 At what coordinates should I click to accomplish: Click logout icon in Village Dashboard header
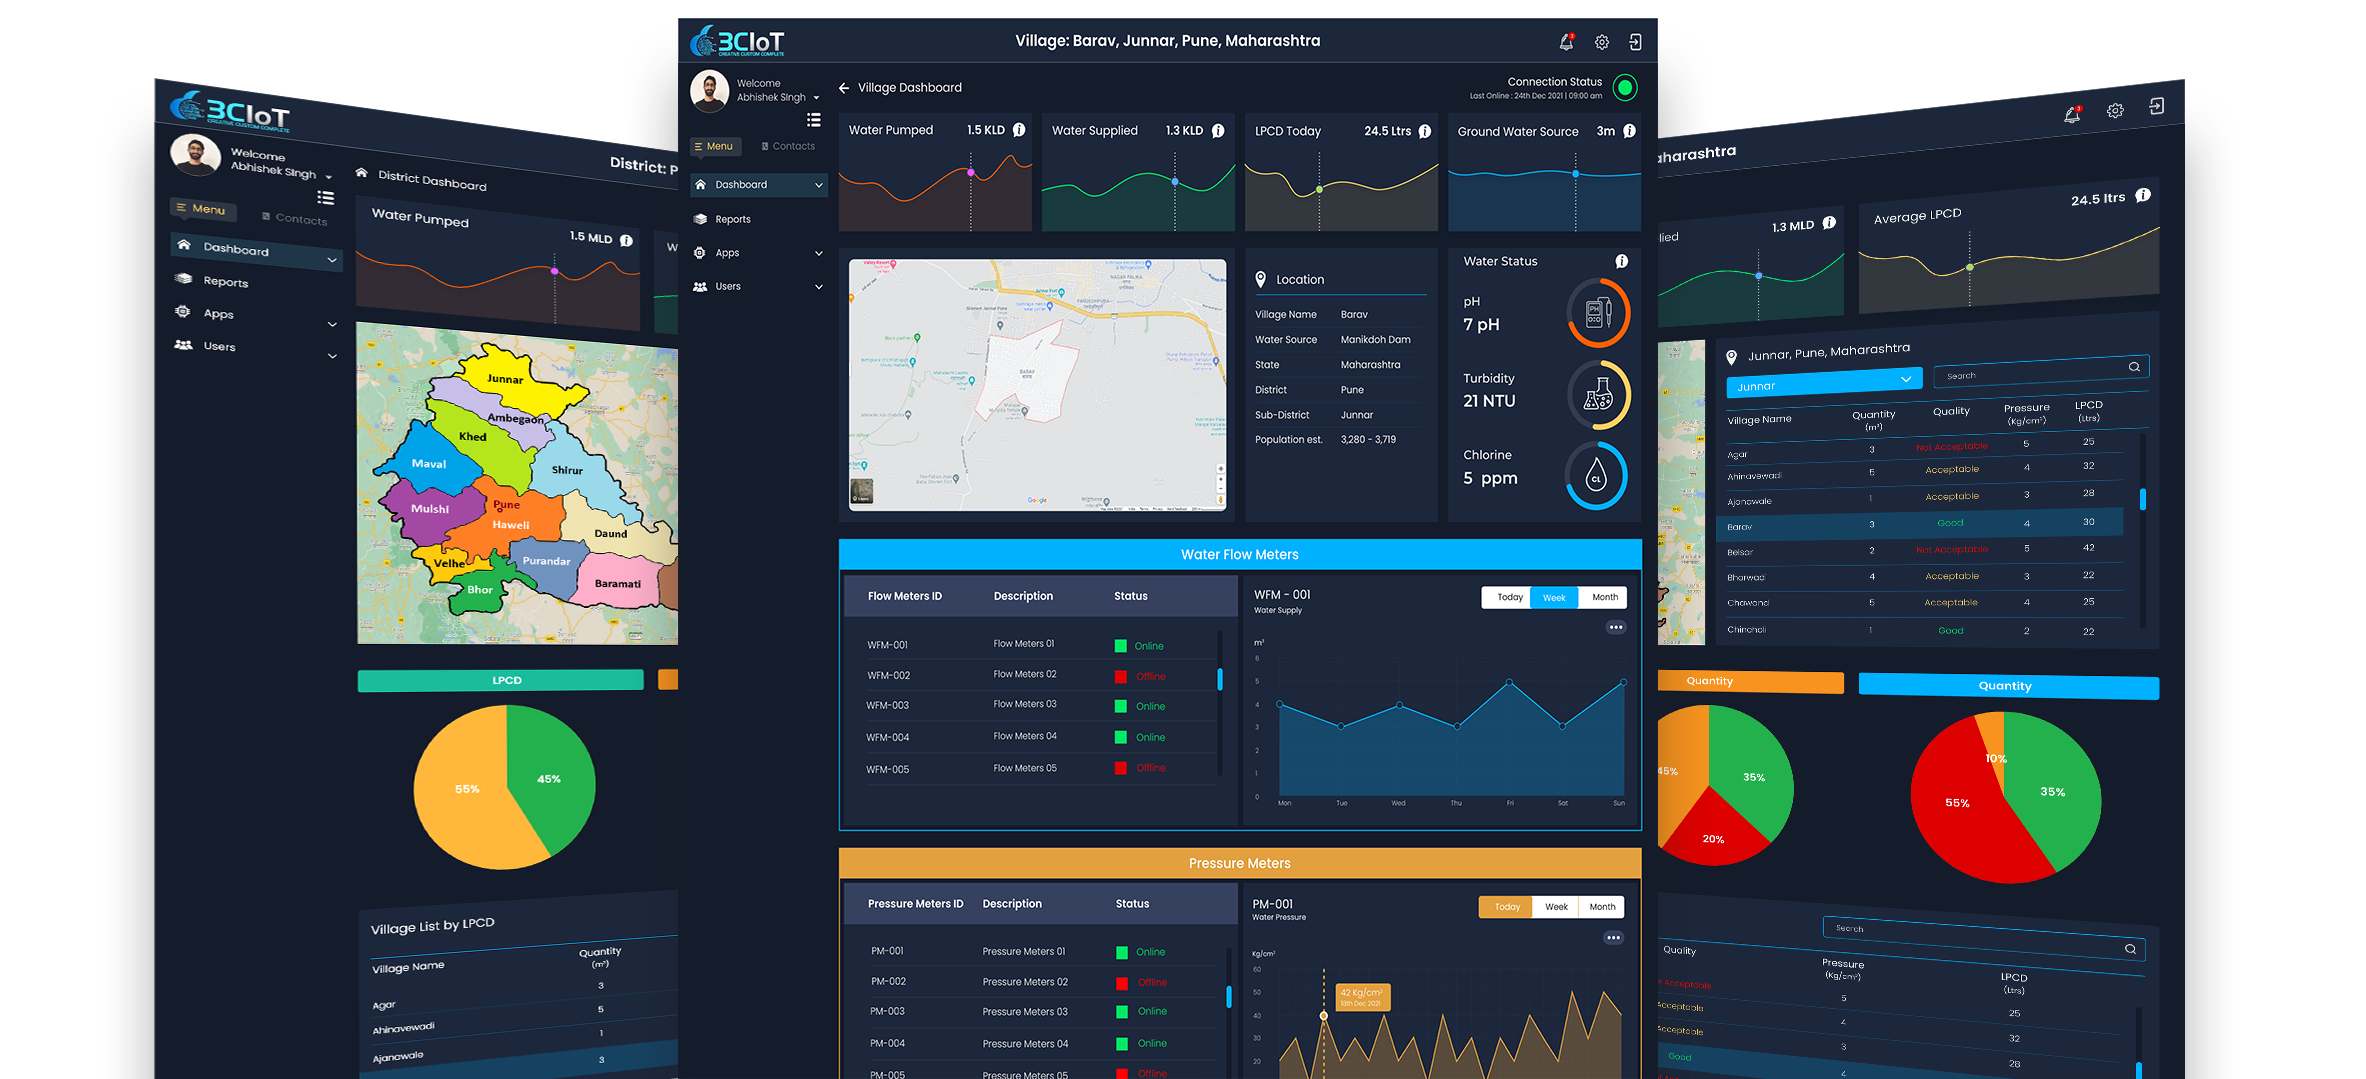(1635, 42)
